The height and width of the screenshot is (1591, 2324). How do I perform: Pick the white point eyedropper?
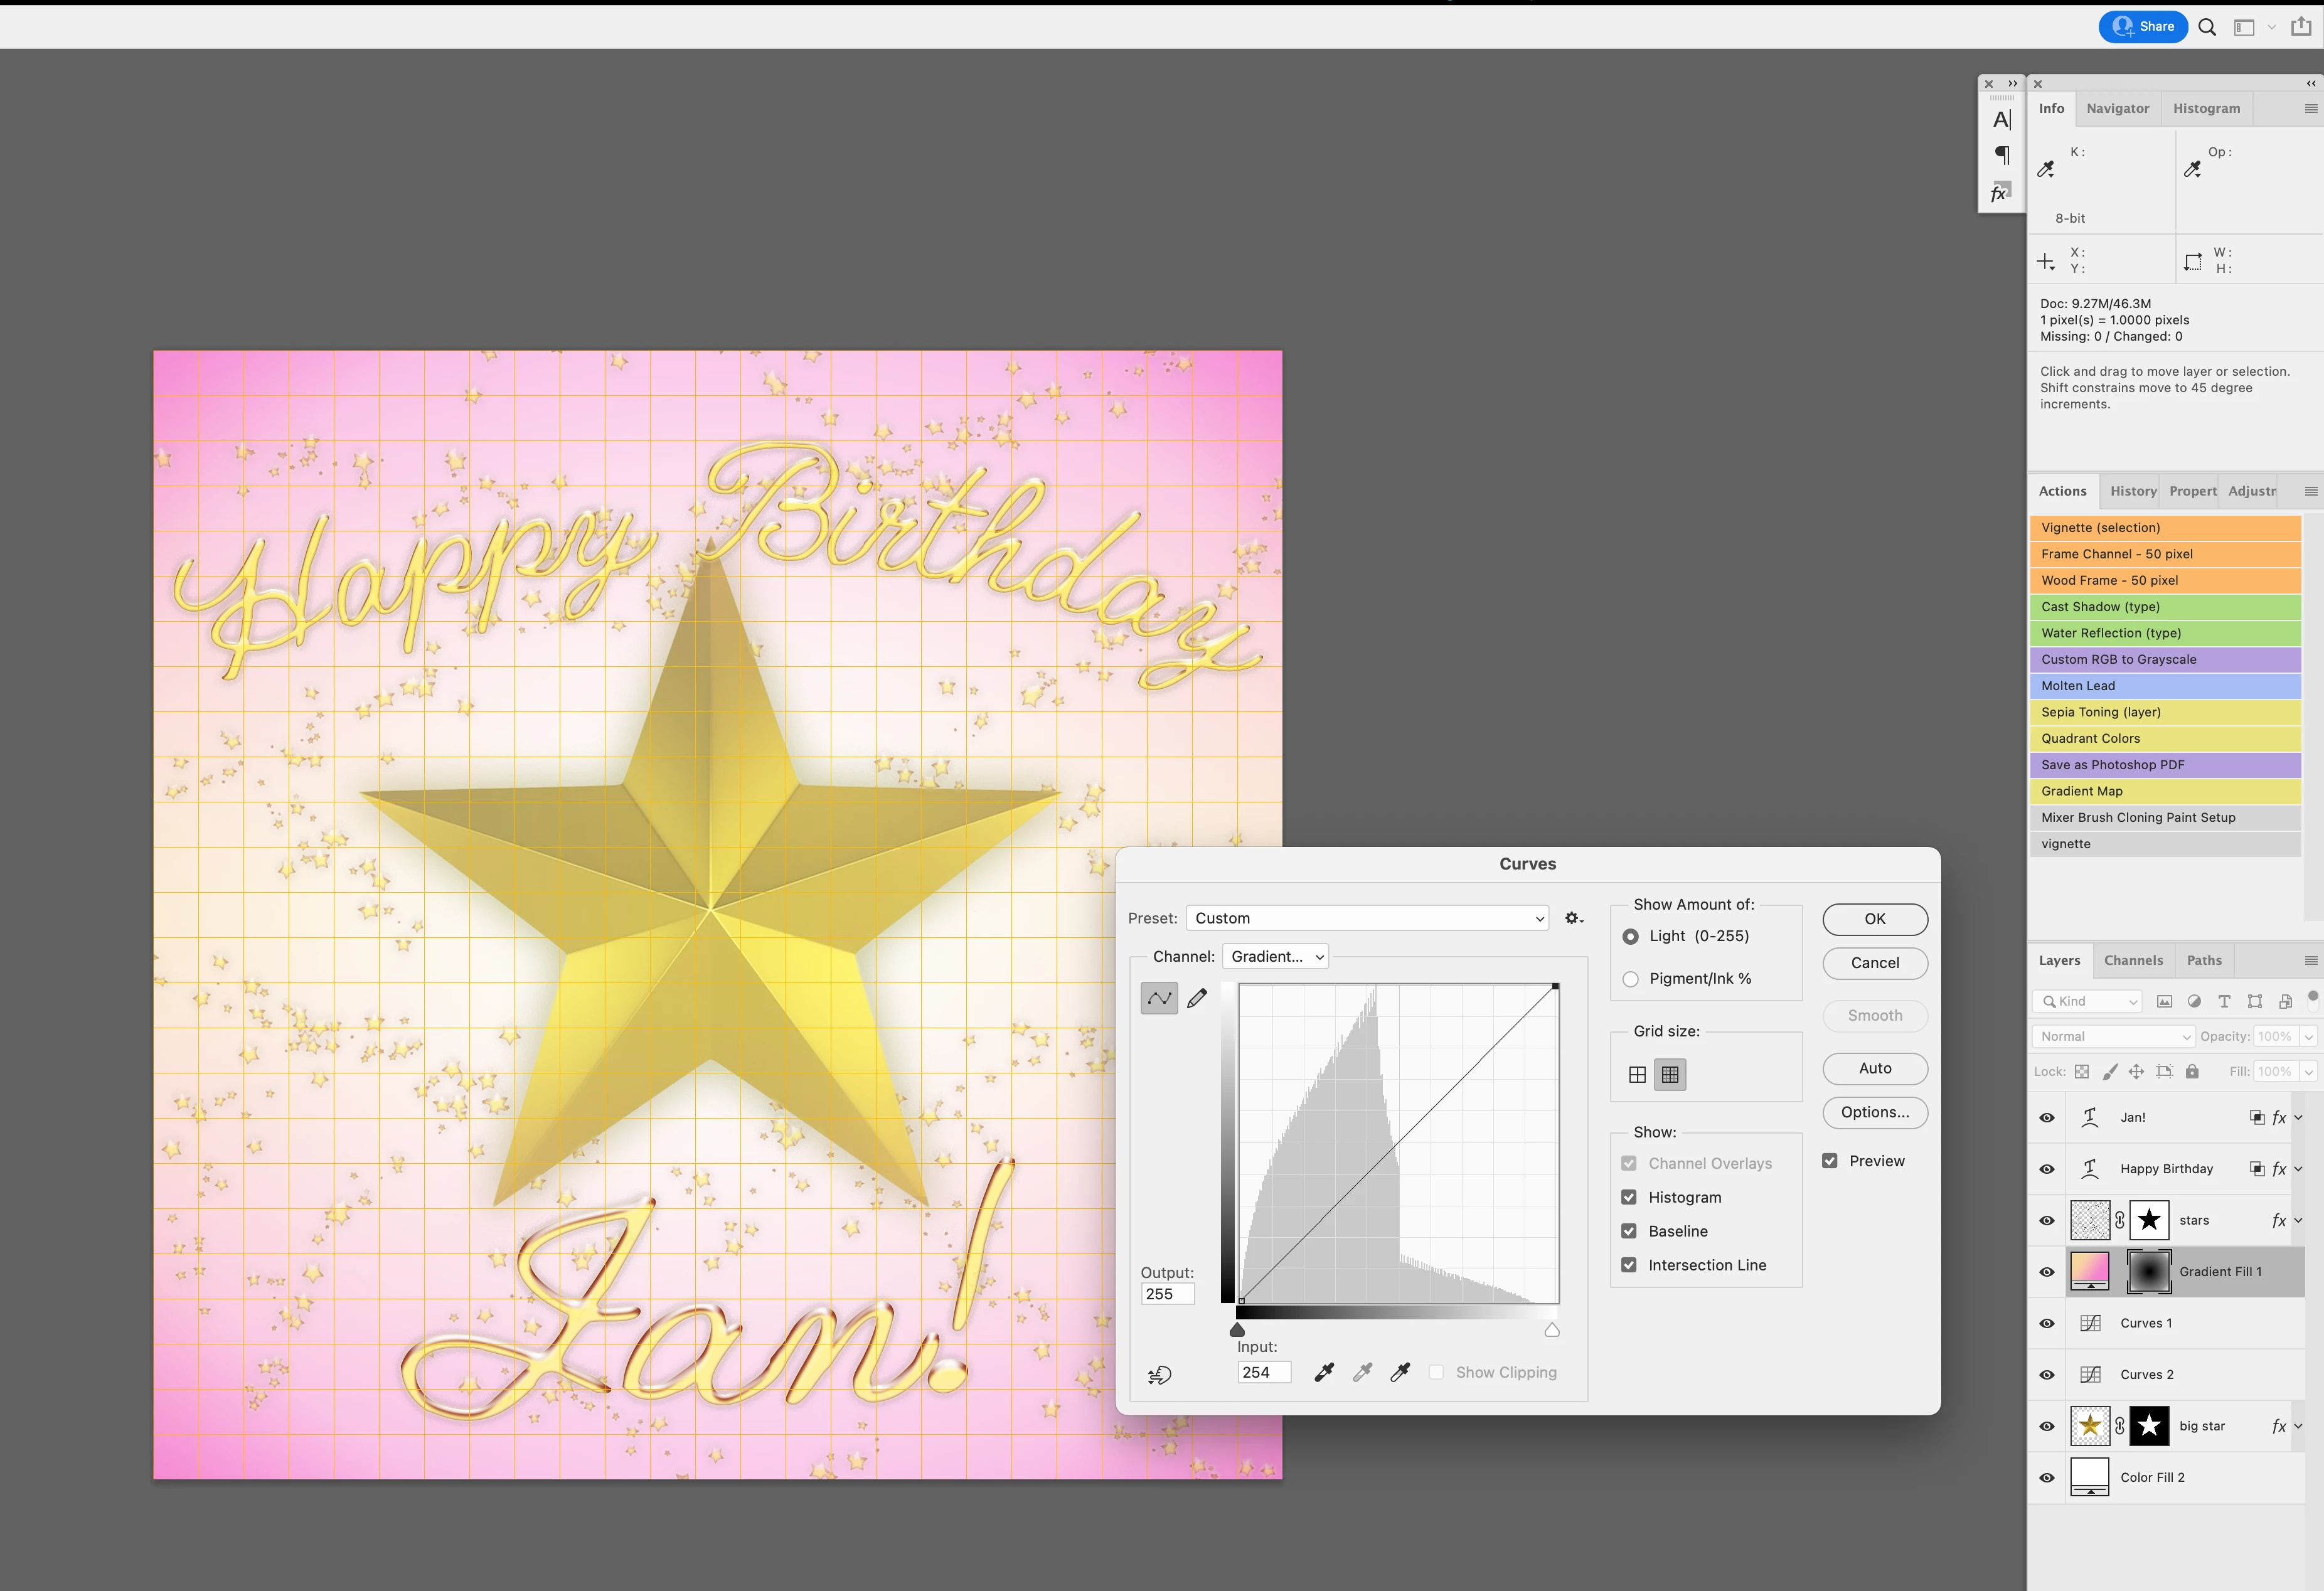pos(1400,1373)
